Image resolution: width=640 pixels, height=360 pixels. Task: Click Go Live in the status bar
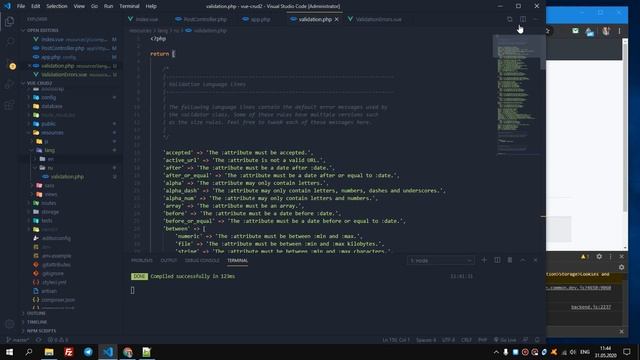[505, 340]
